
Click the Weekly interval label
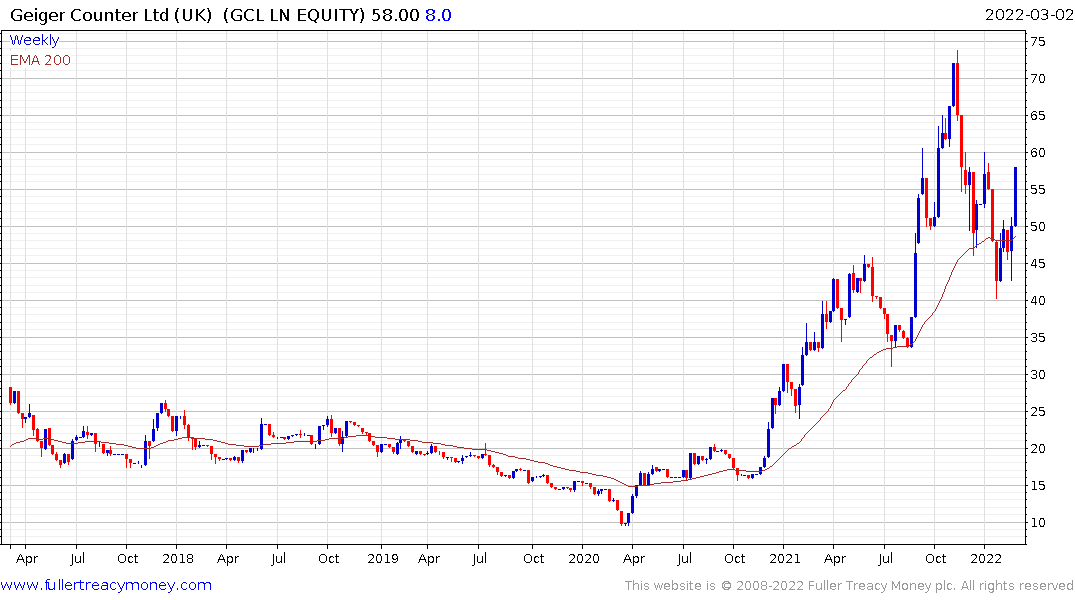pos(34,40)
